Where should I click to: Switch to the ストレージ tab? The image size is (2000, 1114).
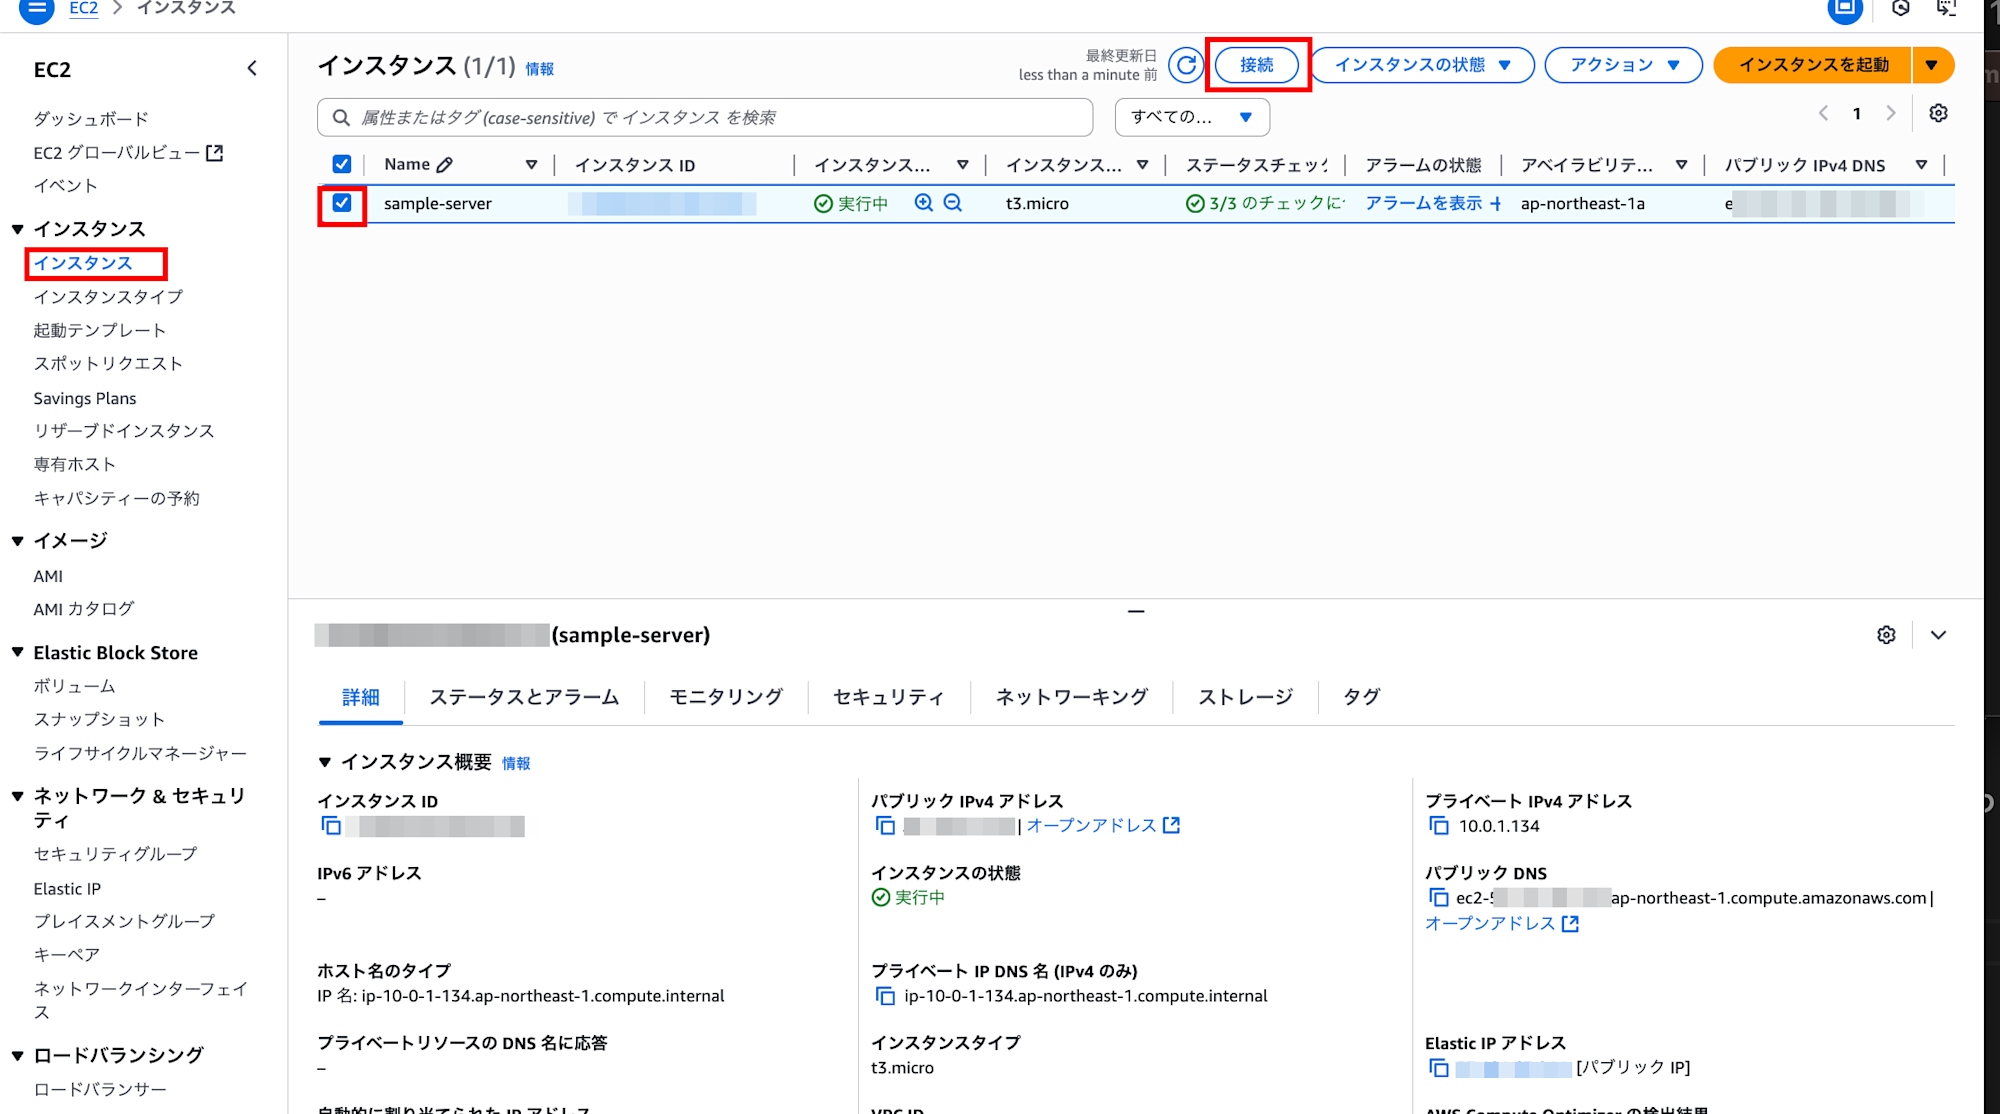tap(1245, 697)
